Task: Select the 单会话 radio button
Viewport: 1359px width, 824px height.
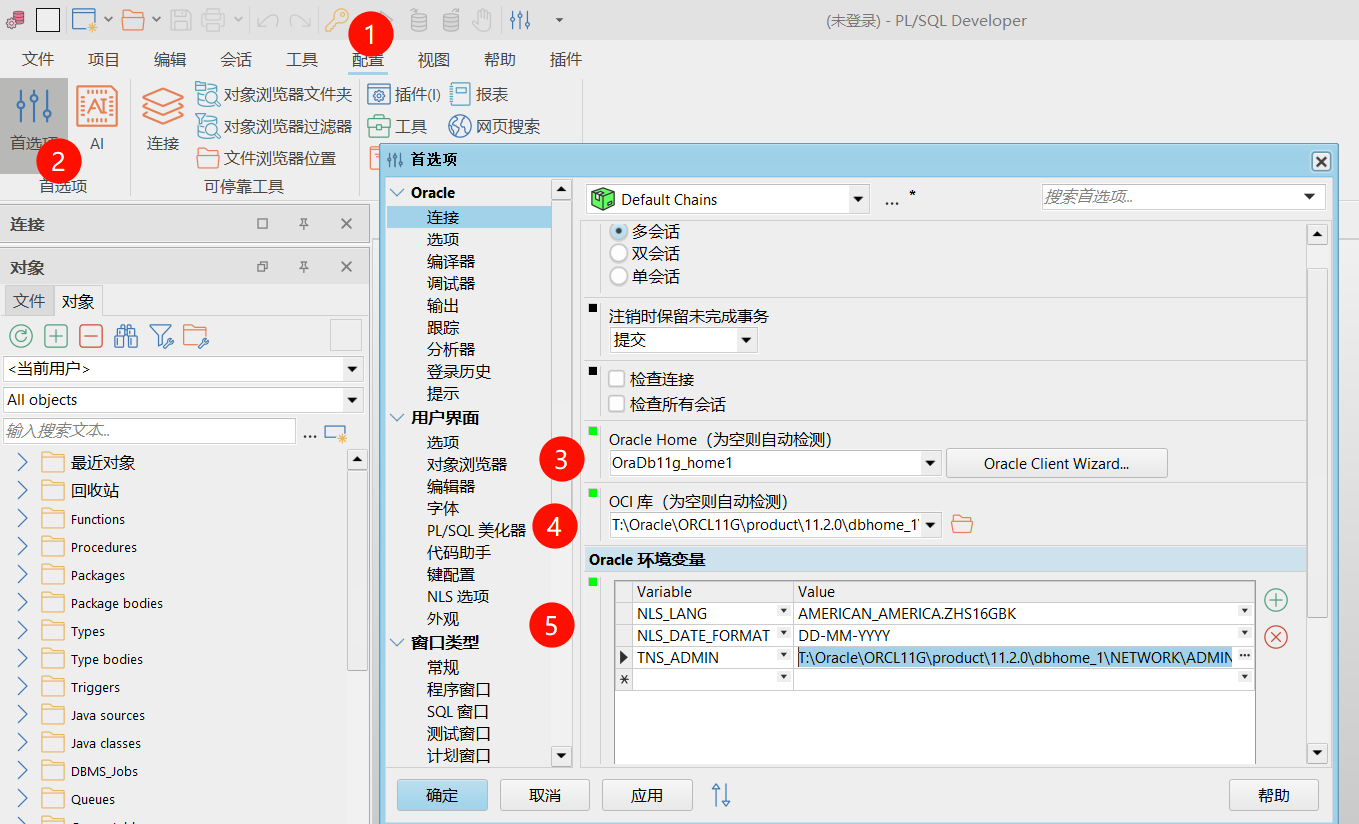Action: (x=619, y=276)
